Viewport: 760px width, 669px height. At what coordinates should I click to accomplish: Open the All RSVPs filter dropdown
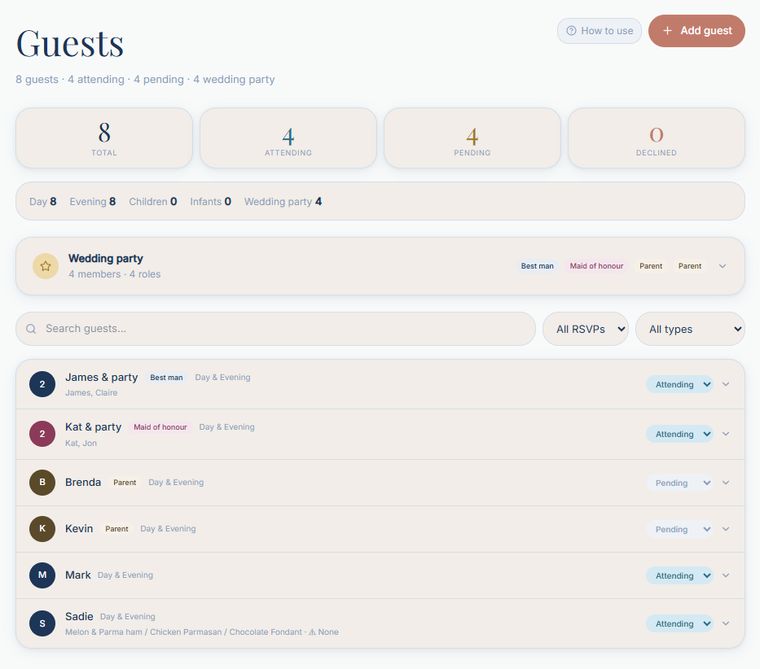click(586, 329)
